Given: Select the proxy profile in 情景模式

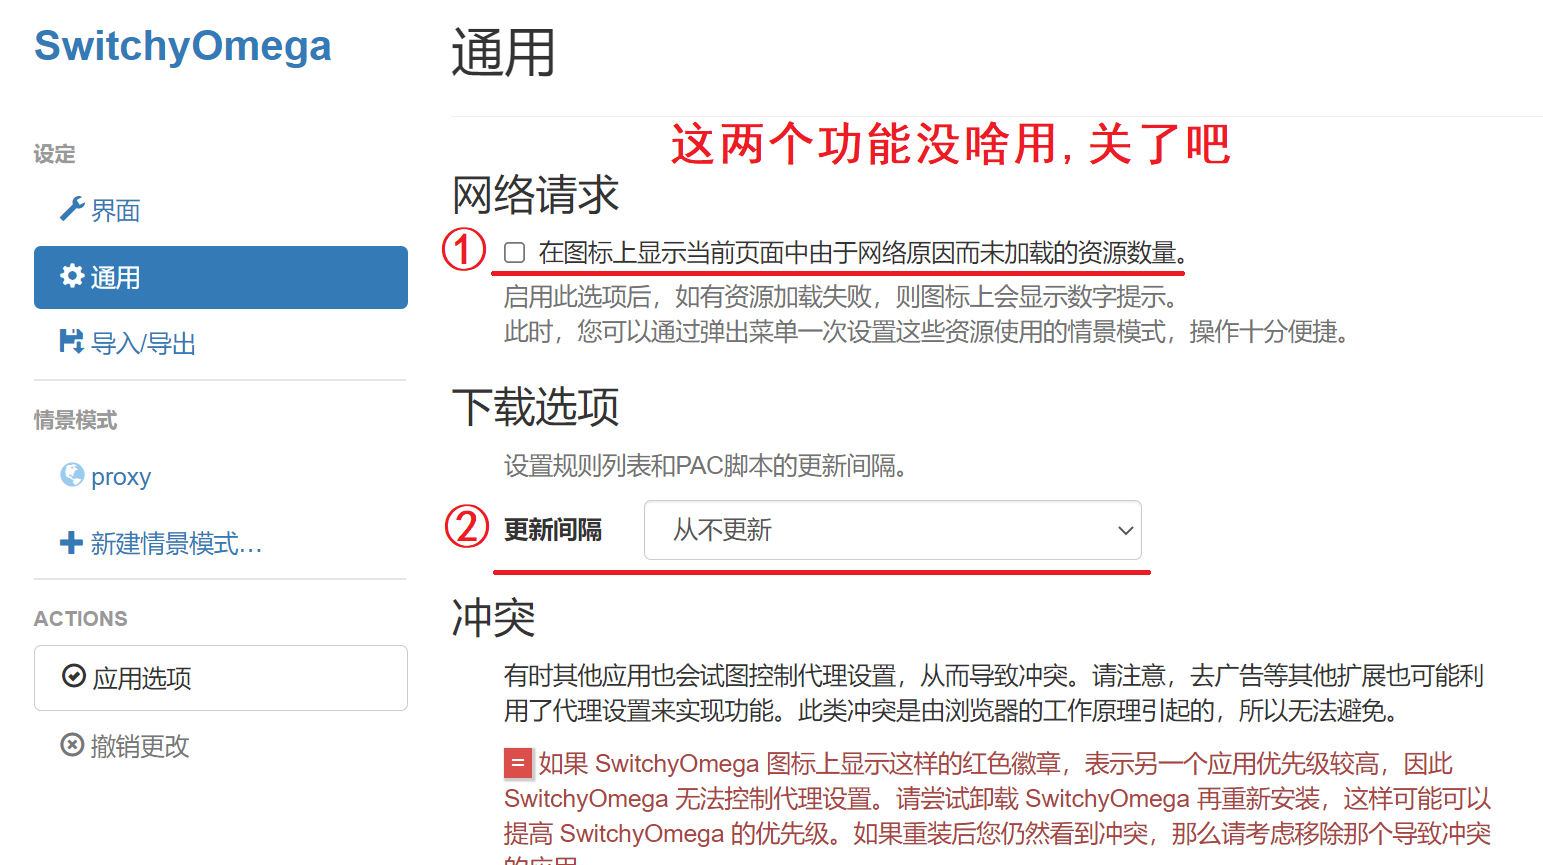Looking at the screenshot, I should (x=120, y=477).
